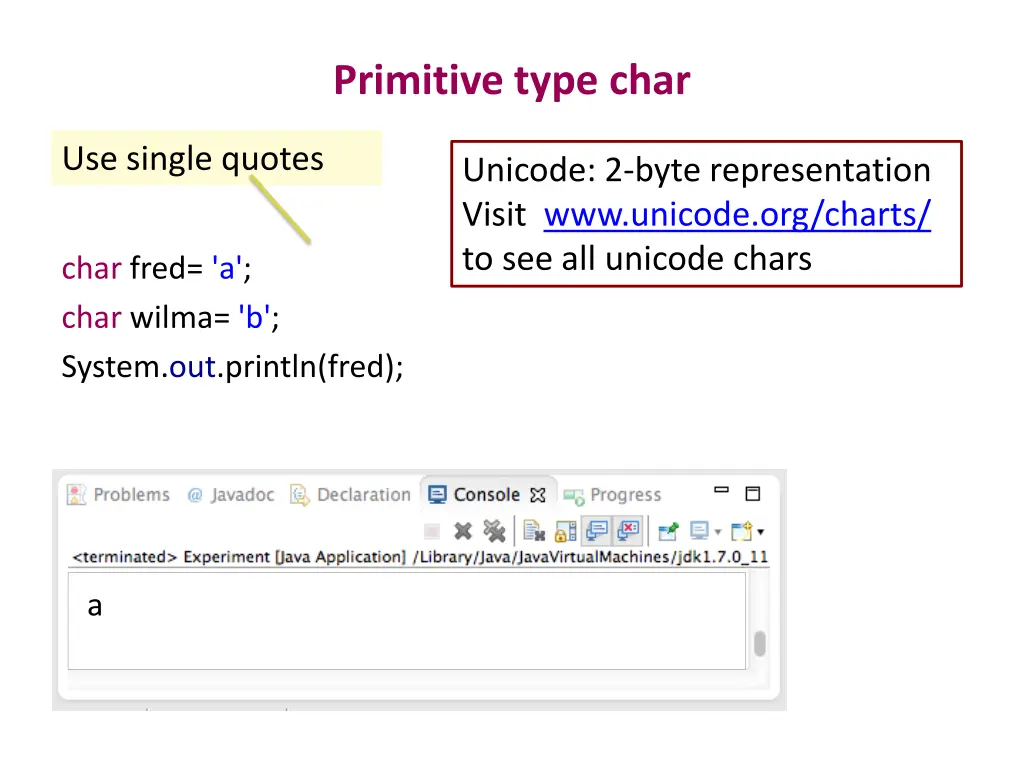Maximize the console panel view

[753, 494]
